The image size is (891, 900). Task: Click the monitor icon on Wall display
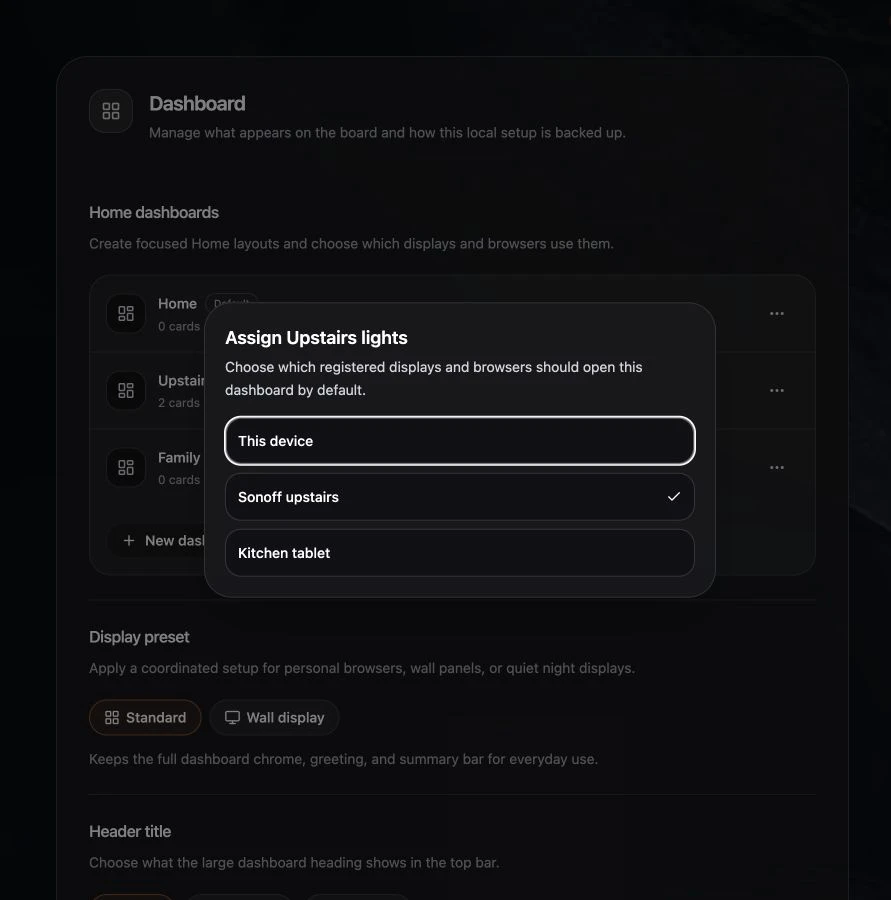pos(232,717)
